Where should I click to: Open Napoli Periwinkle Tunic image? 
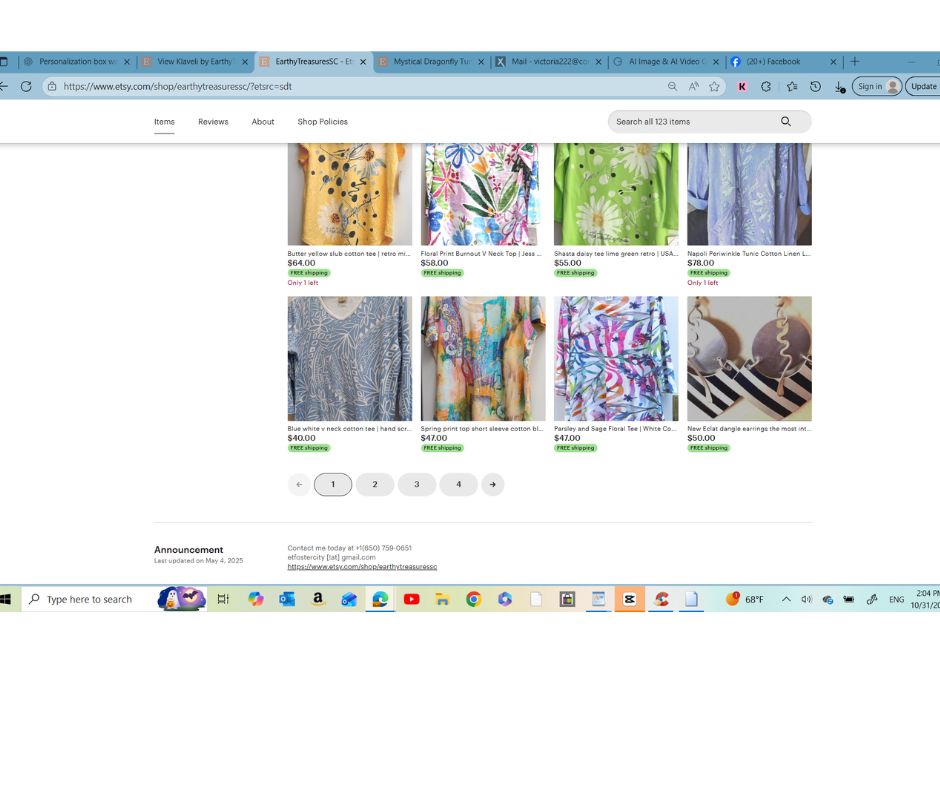click(x=749, y=194)
